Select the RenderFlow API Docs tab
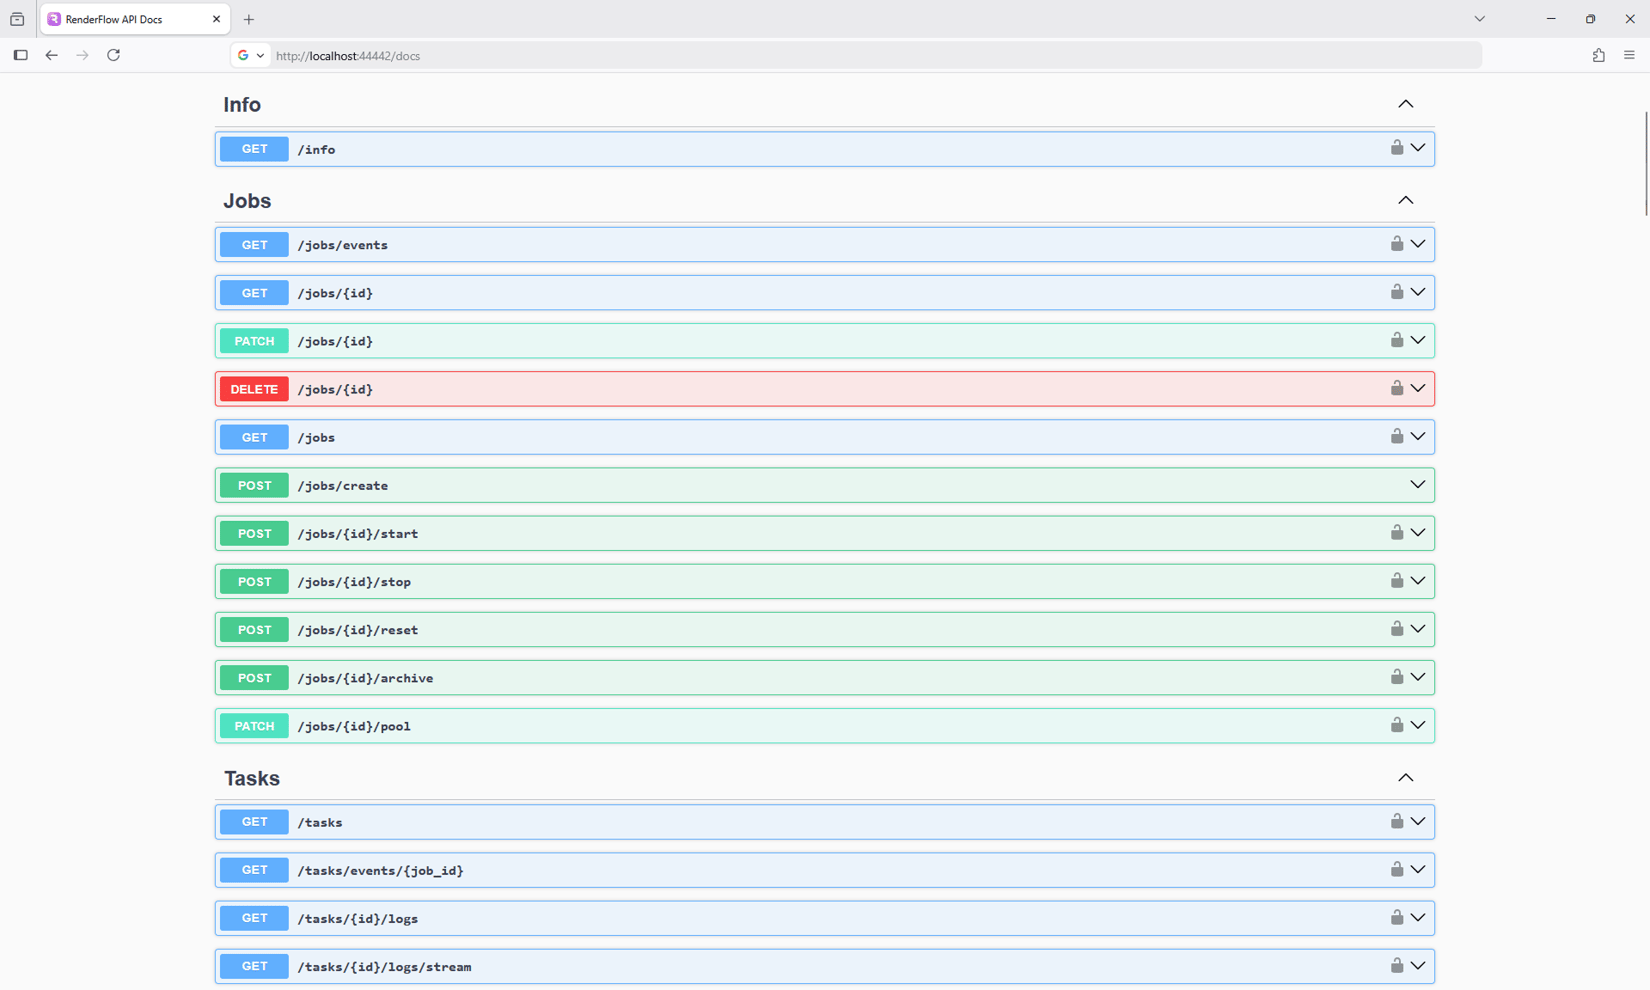The height and width of the screenshot is (990, 1650). [x=135, y=19]
